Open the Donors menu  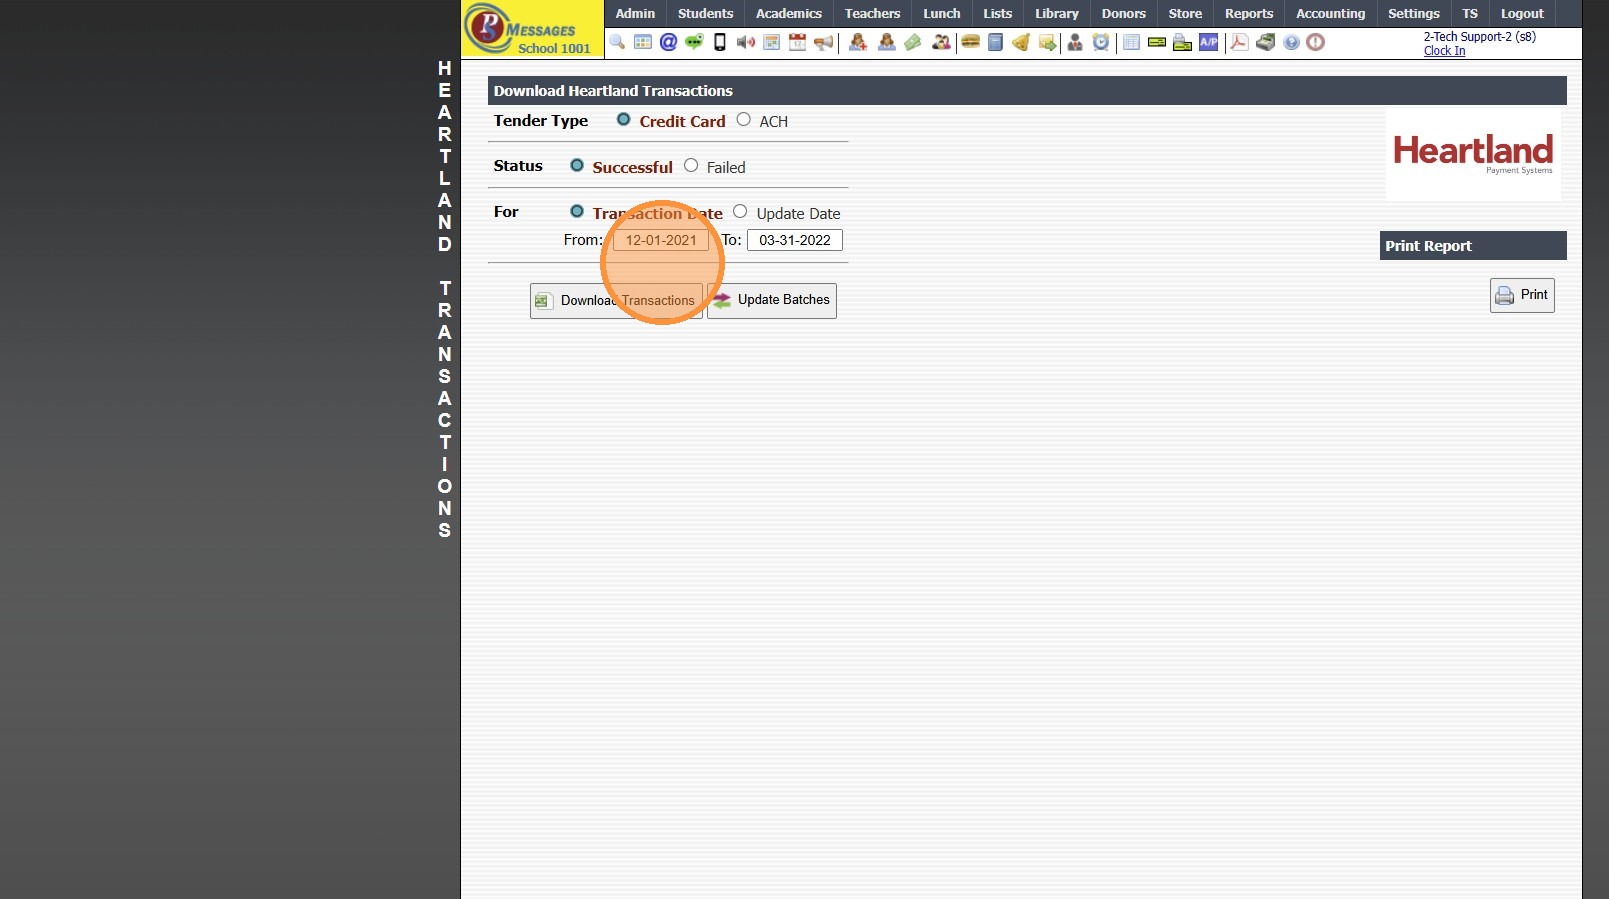click(x=1124, y=14)
